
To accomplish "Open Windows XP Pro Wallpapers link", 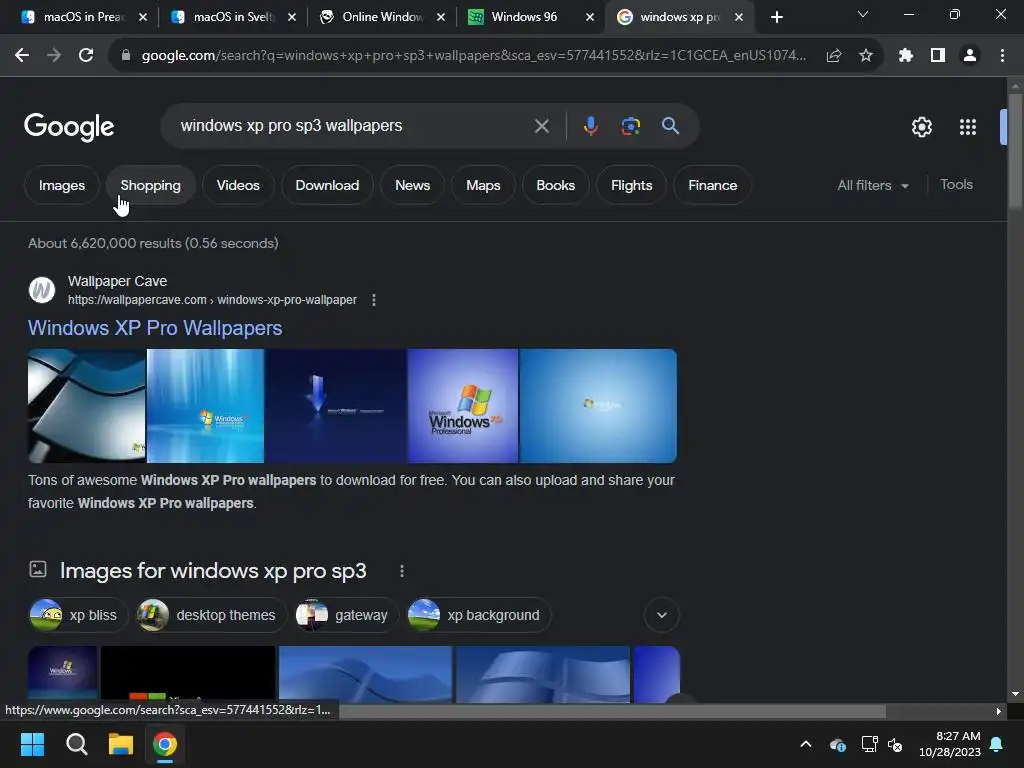I will pyautogui.click(x=155, y=328).
